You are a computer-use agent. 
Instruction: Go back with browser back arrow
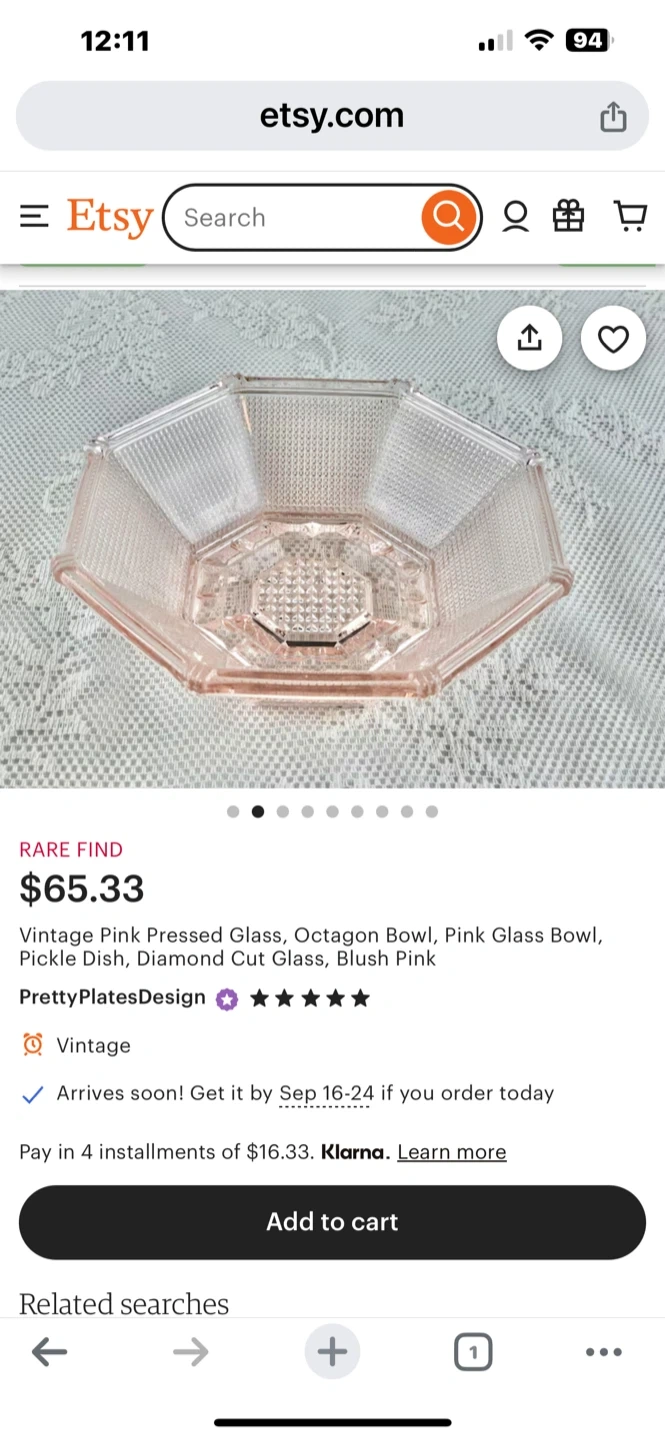(x=49, y=1353)
